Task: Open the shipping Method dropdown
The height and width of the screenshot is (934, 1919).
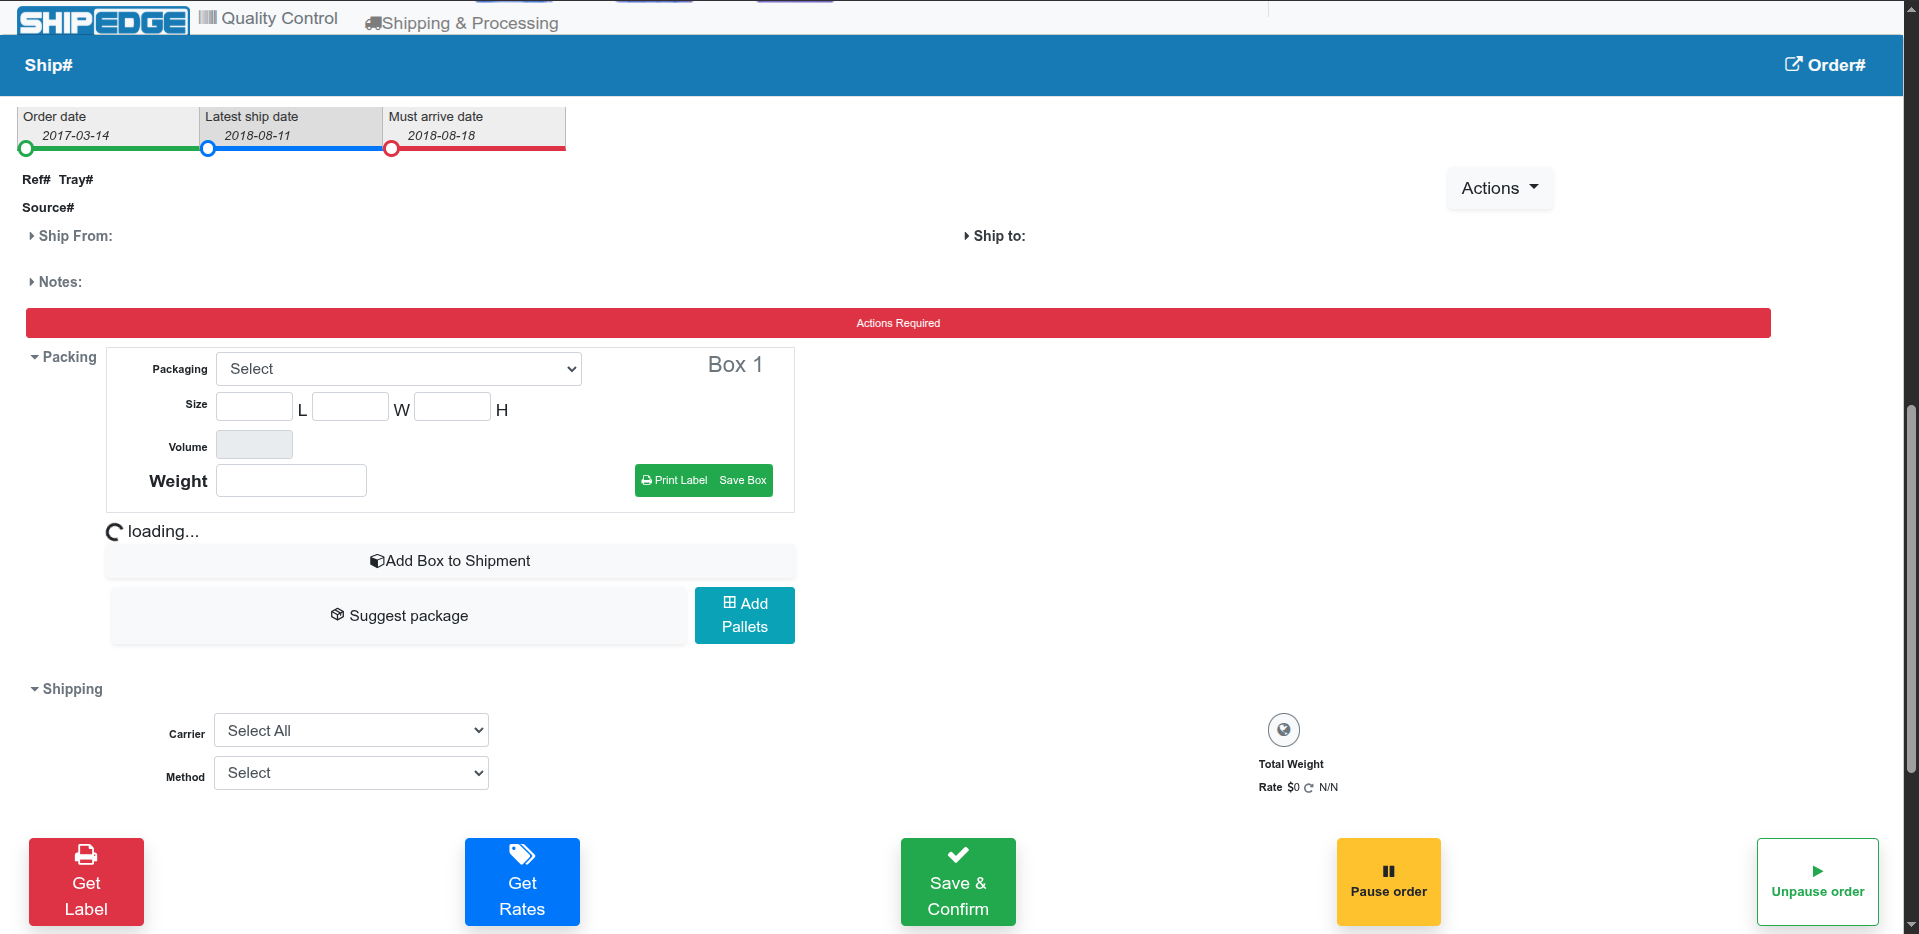Action: (x=351, y=773)
